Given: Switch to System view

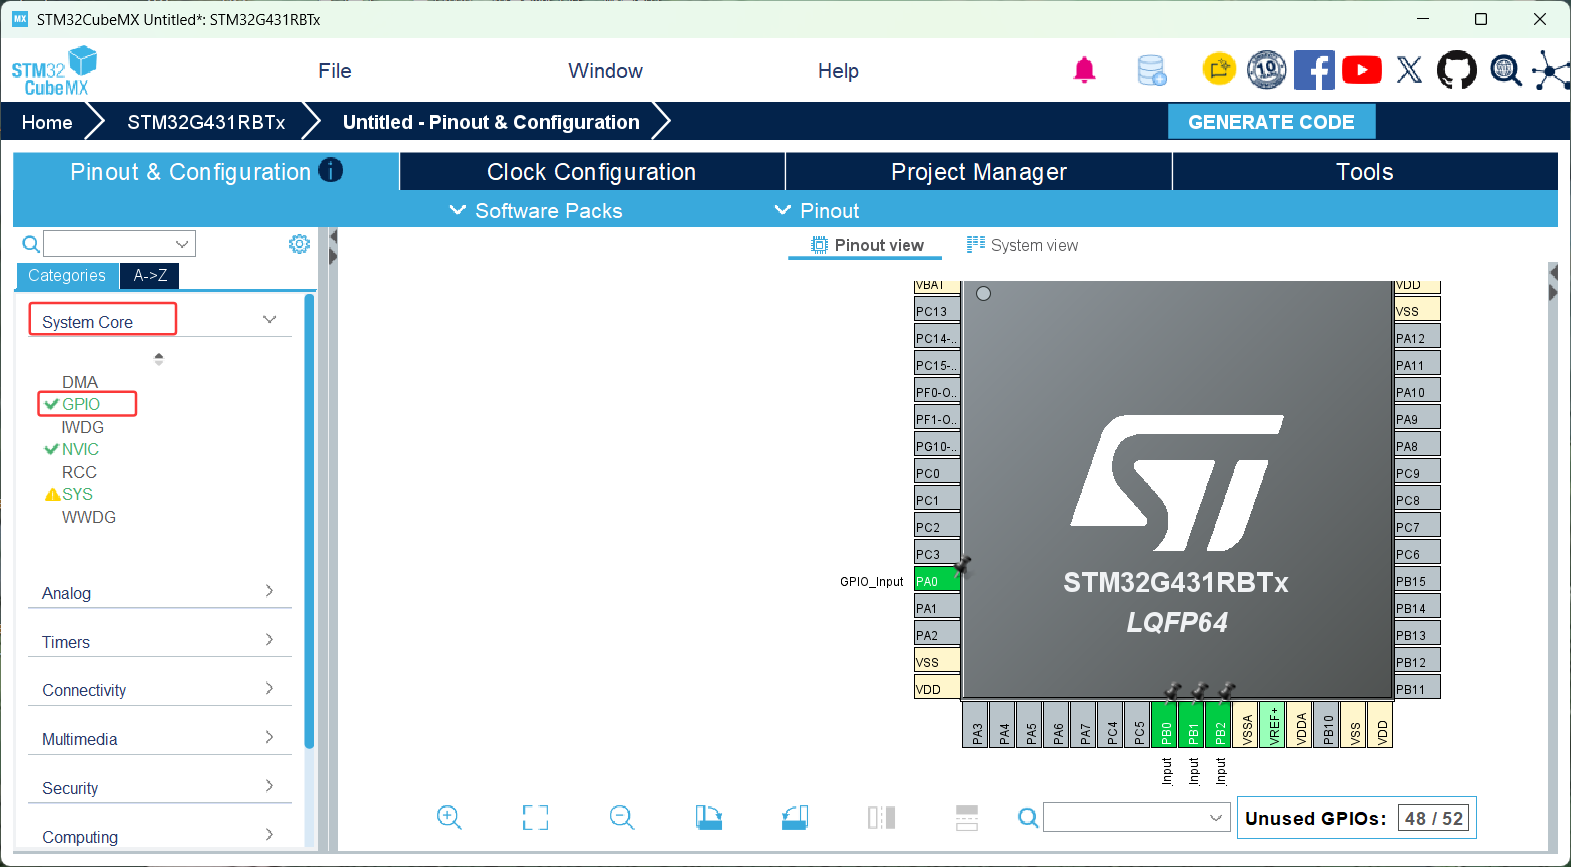Looking at the screenshot, I should (1022, 245).
